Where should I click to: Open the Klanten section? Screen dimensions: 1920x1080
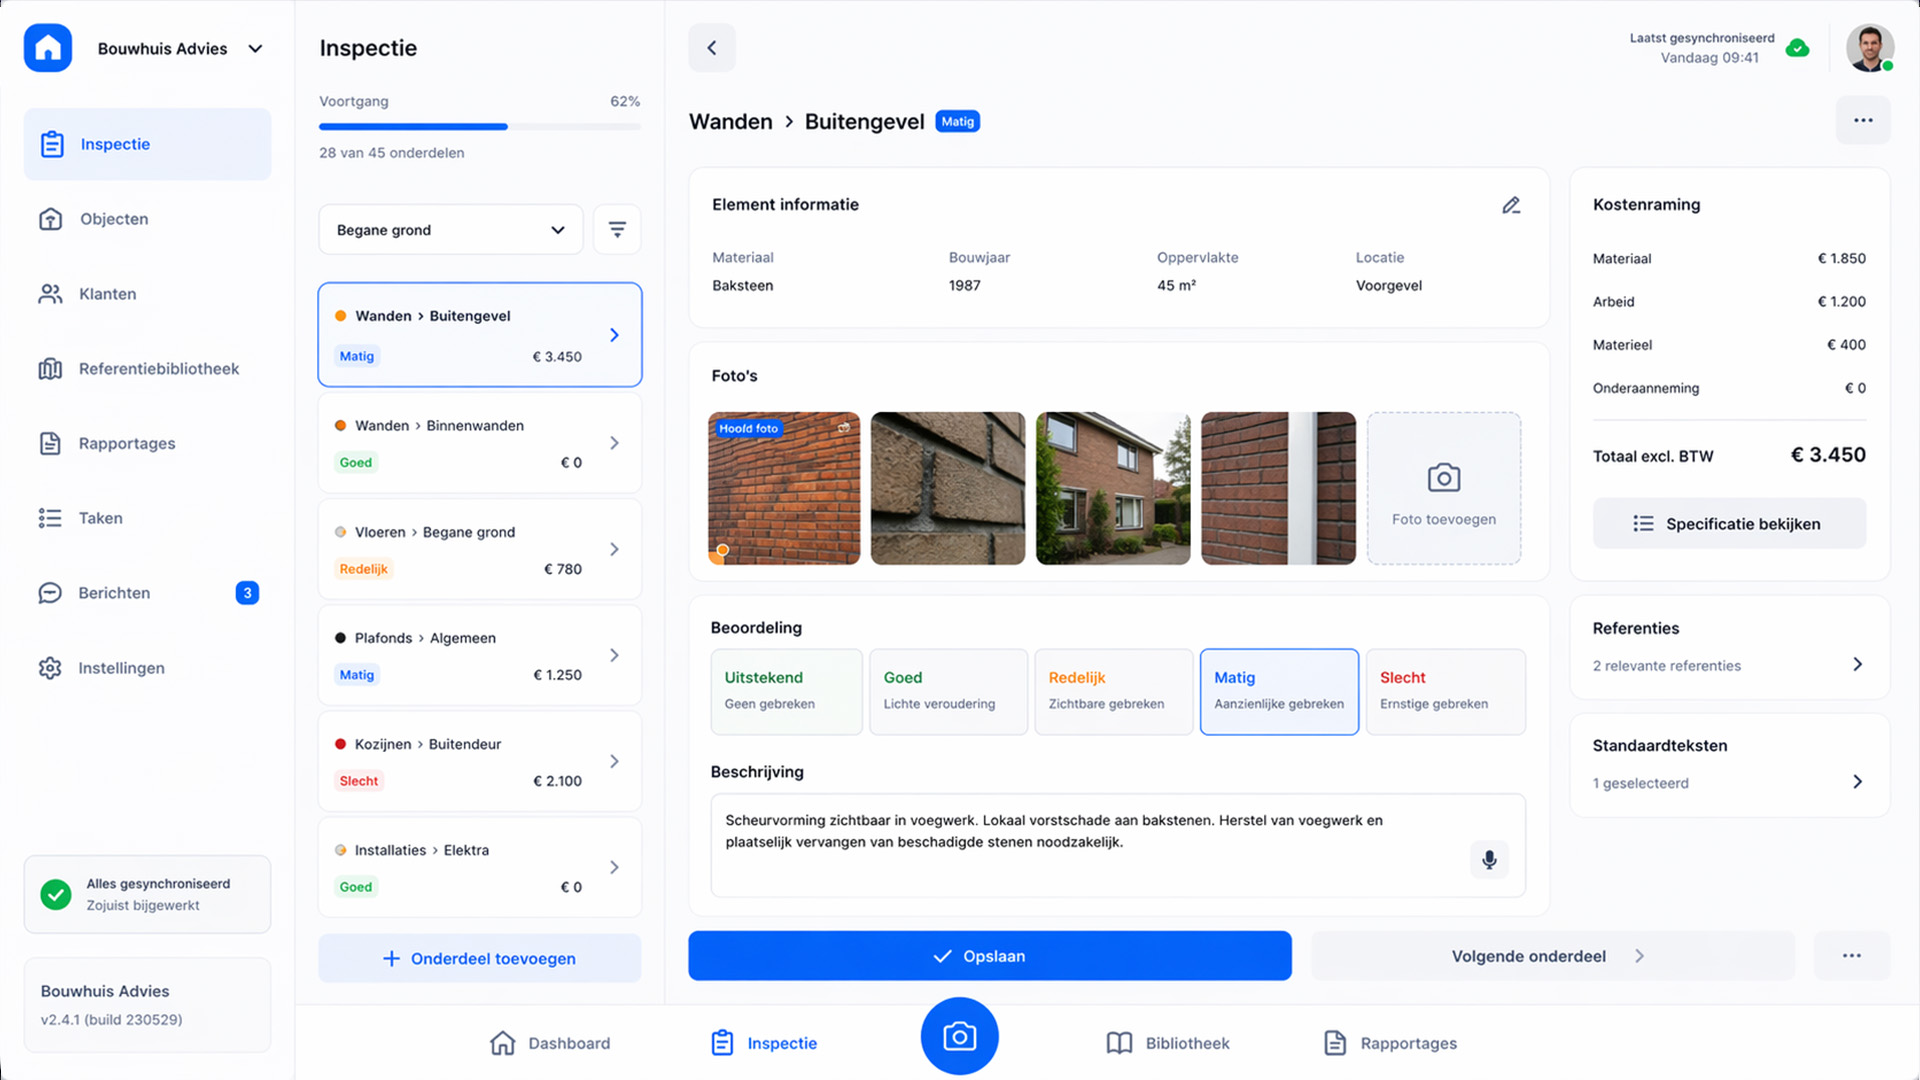[147, 294]
